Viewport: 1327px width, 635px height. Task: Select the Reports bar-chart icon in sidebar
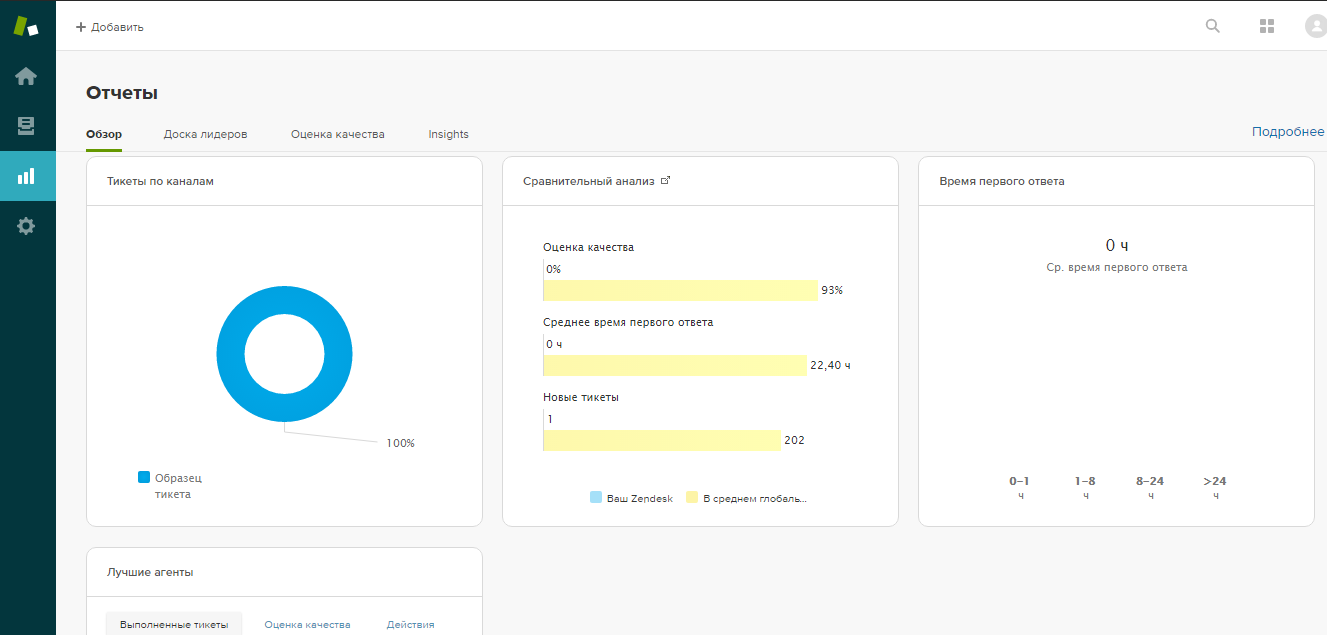click(27, 175)
